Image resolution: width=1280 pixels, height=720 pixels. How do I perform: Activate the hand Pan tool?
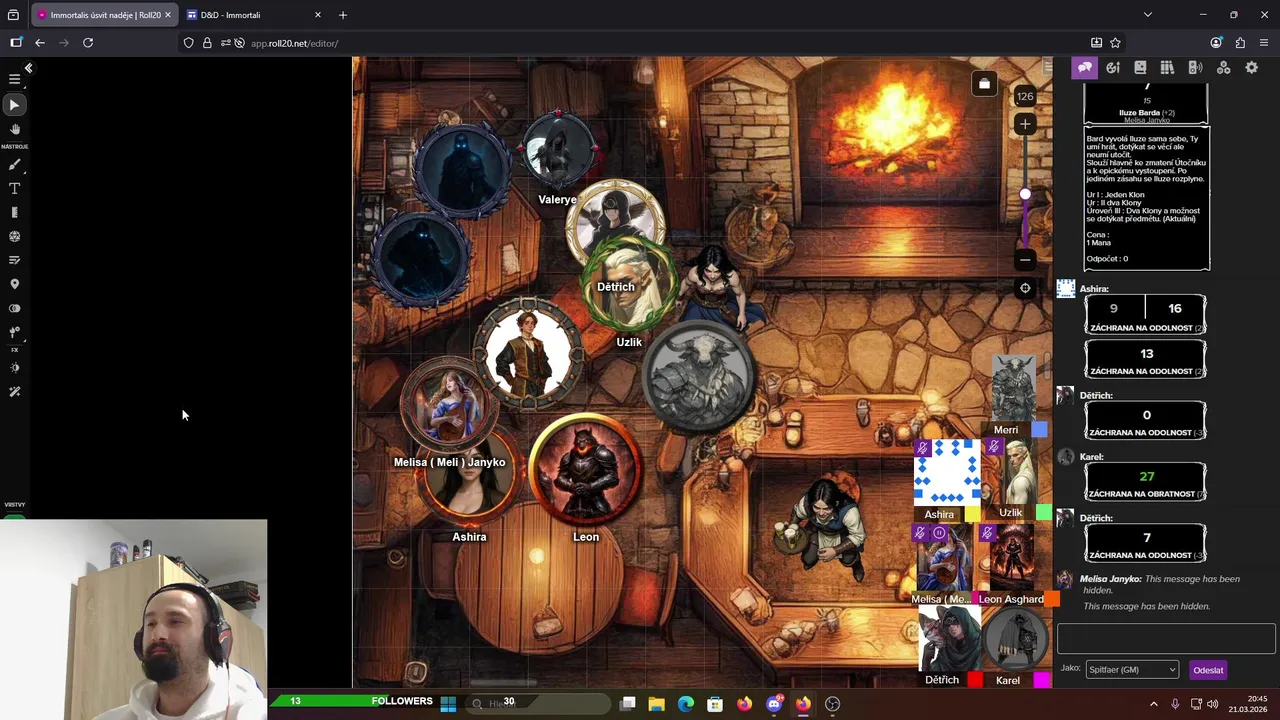14,129
